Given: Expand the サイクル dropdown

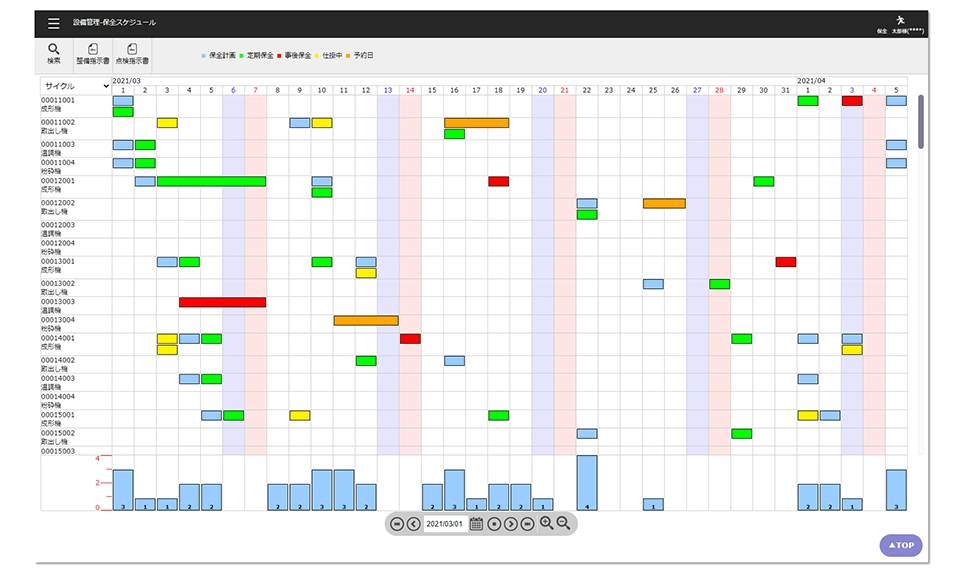Looking at the screenshot, I should coord(76,86).
